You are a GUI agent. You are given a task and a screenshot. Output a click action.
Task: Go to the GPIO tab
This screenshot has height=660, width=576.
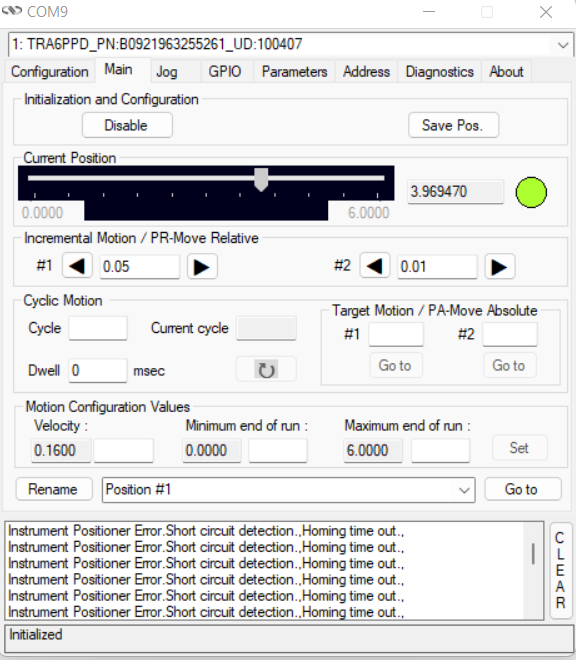(225, 72)
